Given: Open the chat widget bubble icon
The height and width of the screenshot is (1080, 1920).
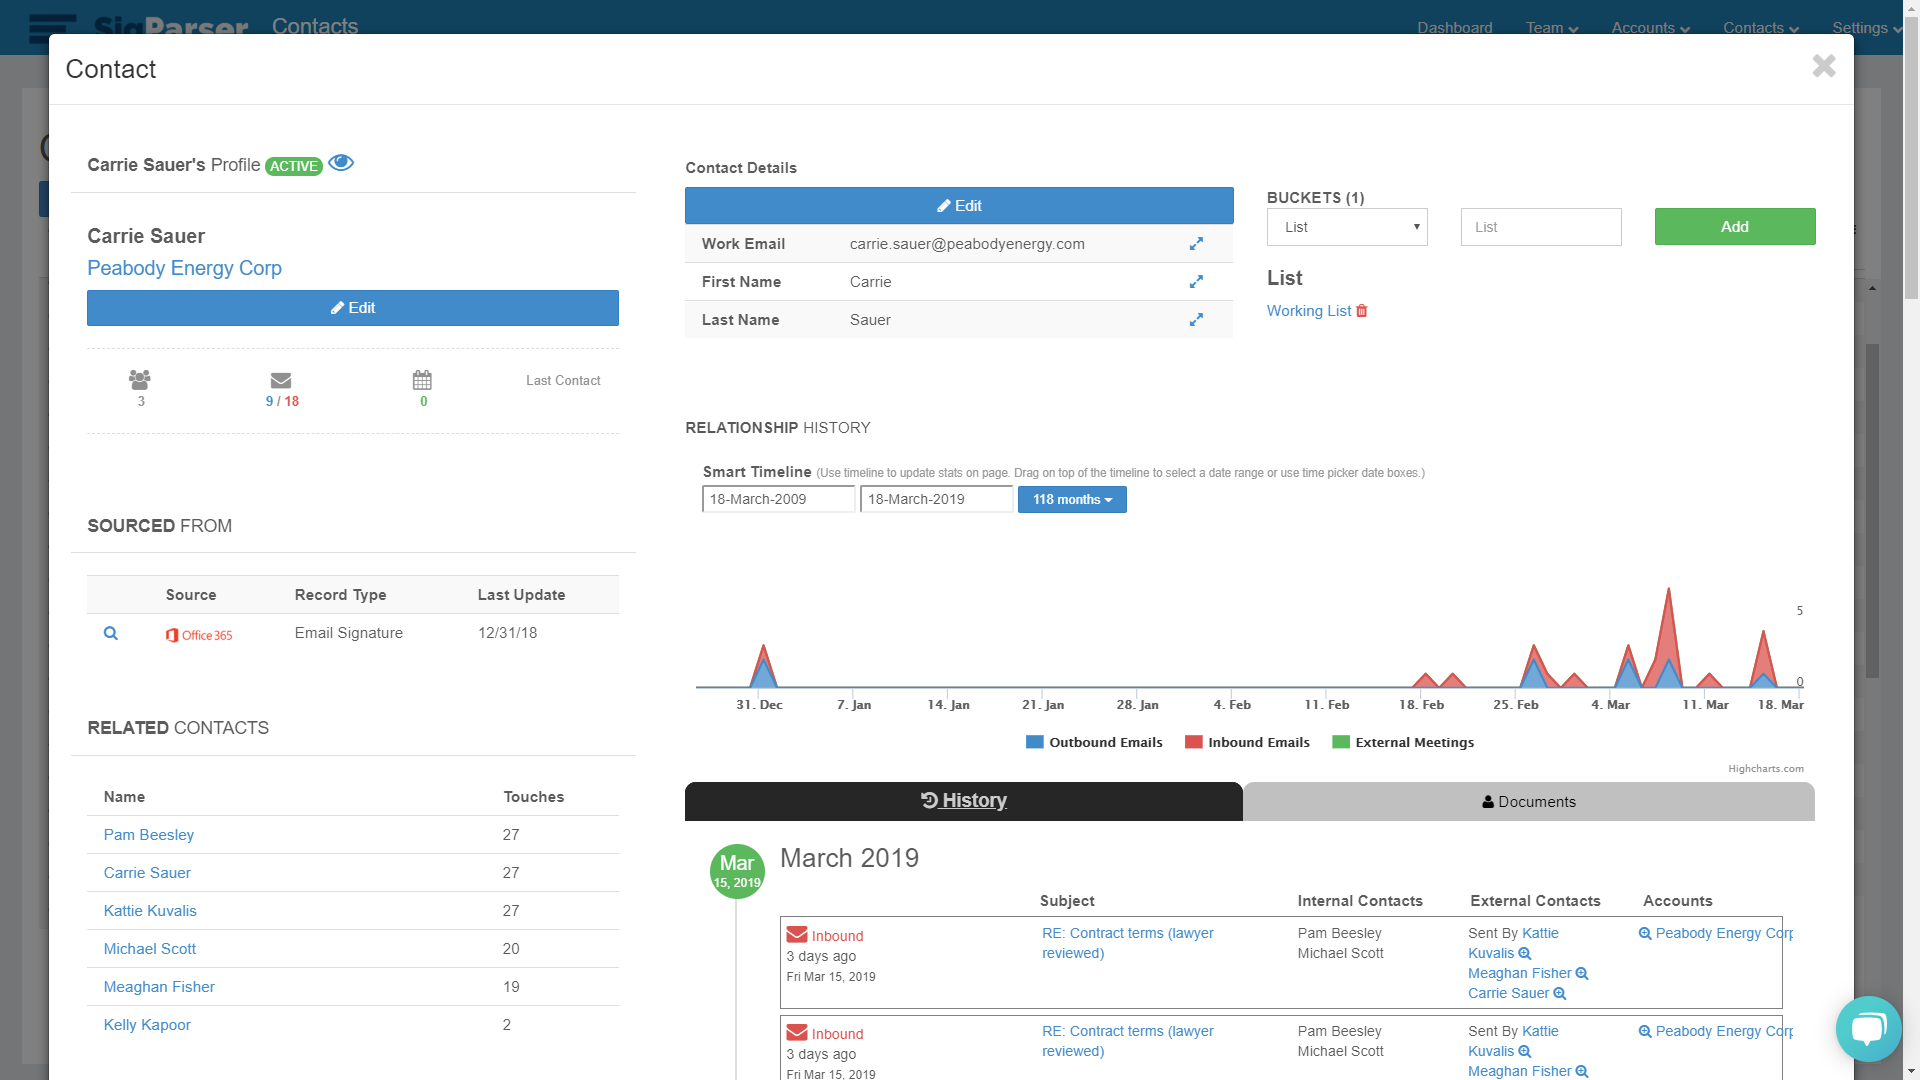Looking at the screenshot, I should pos(1867,1028).
